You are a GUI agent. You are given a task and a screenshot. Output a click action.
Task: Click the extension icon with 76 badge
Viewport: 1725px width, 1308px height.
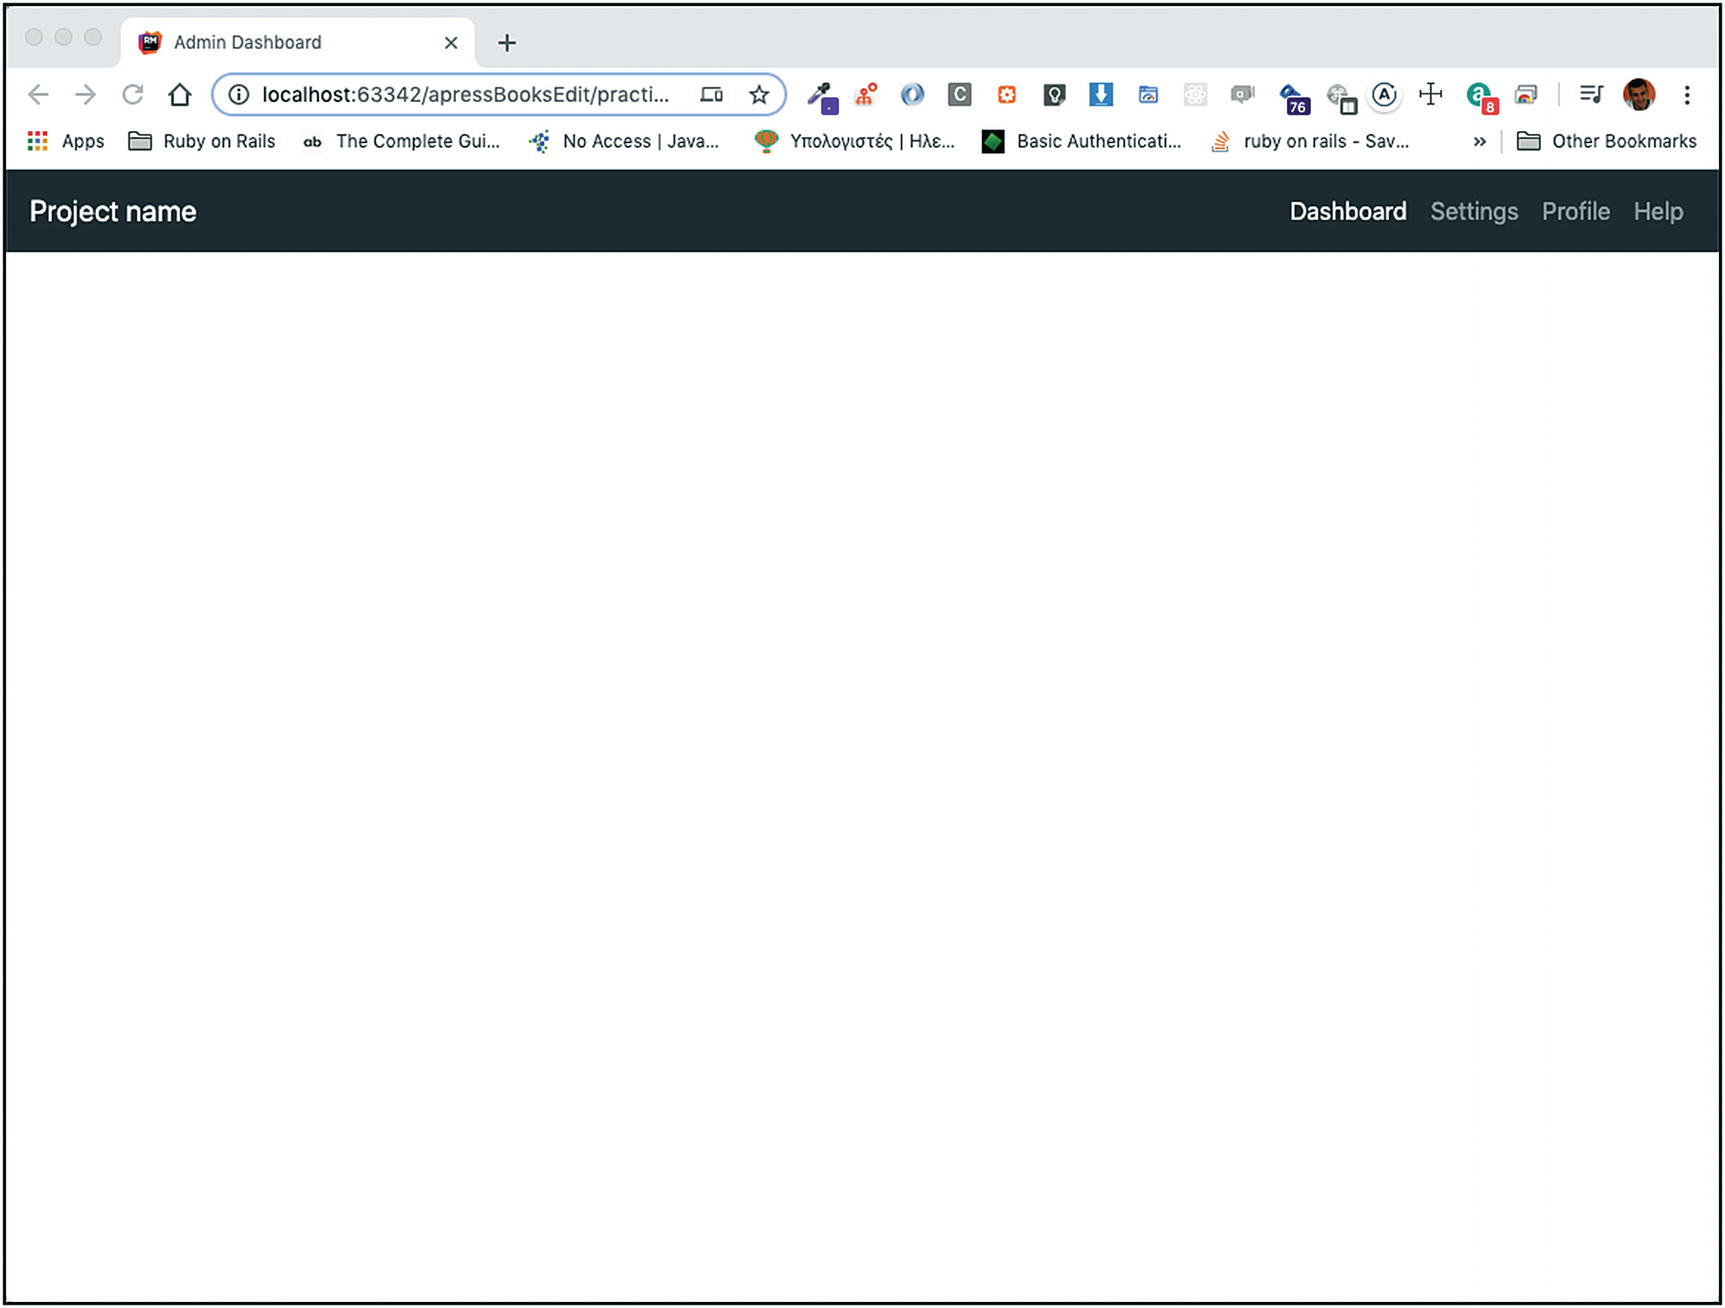tap(1294, 97)
